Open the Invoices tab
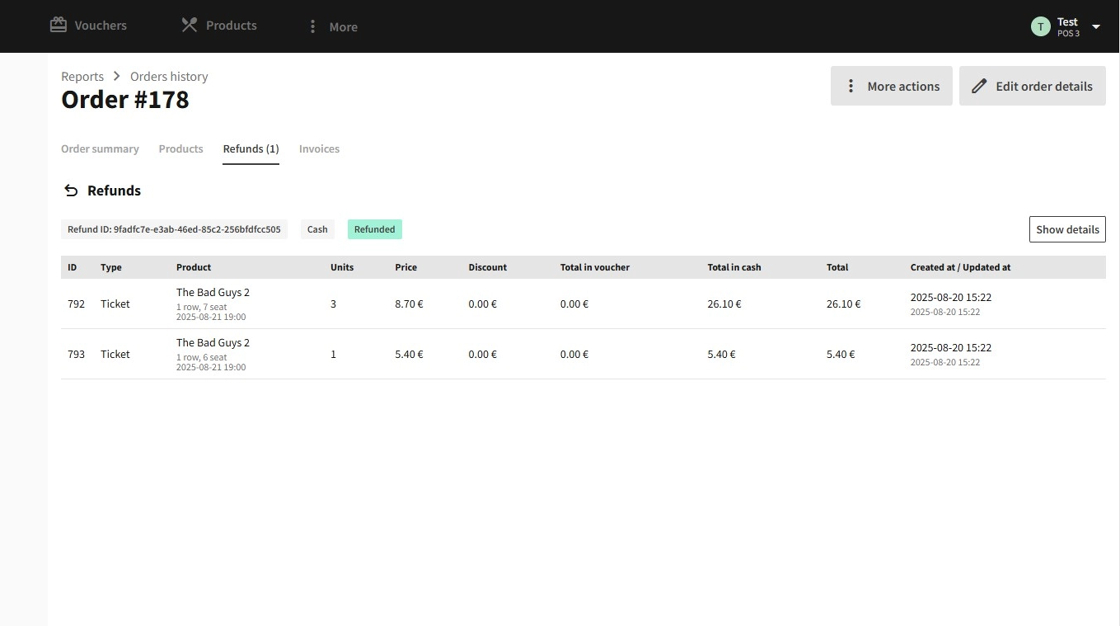The image size is (1120, 626). click(x=319, y=149)
